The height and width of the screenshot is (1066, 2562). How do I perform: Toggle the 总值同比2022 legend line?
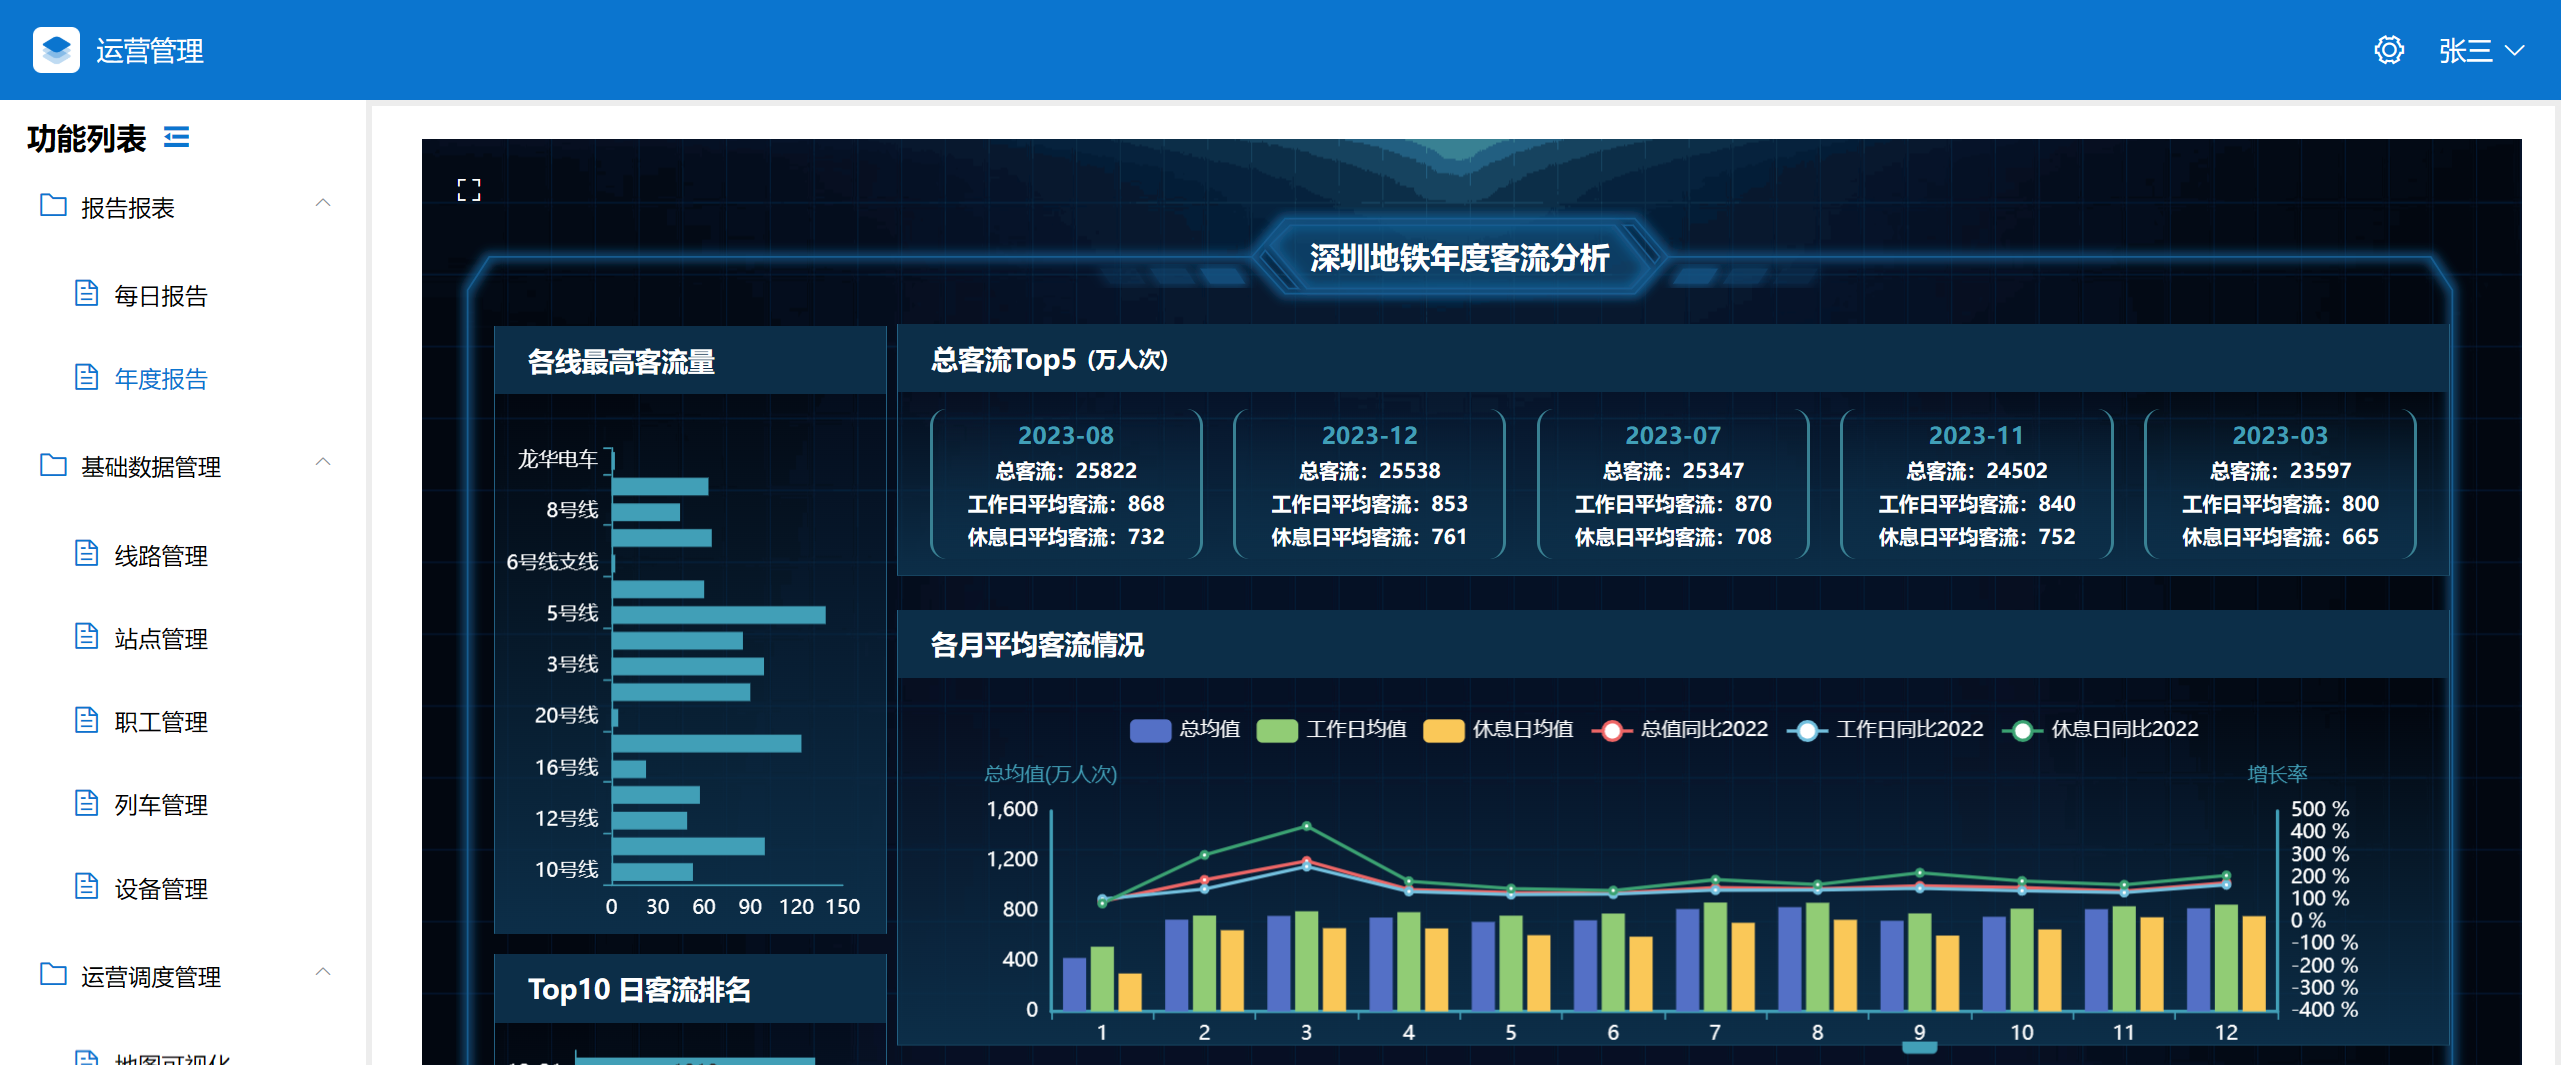coord(1679,730)
